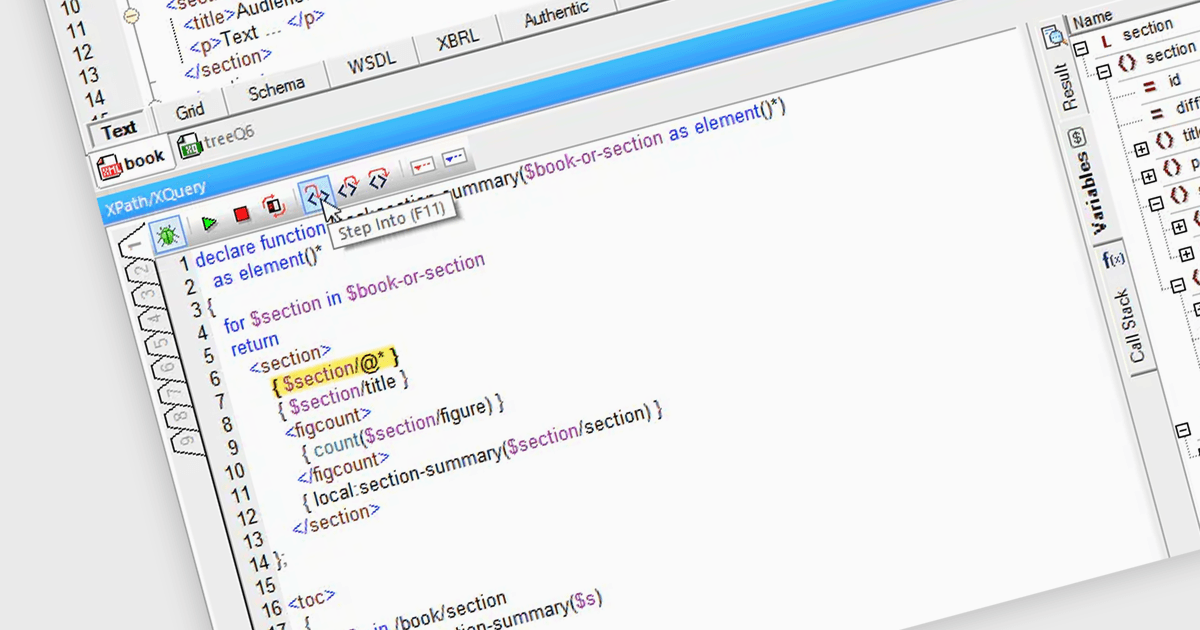Click 'for $section in $book-or-section' line
1200x630 pixels.
[353, 292]
